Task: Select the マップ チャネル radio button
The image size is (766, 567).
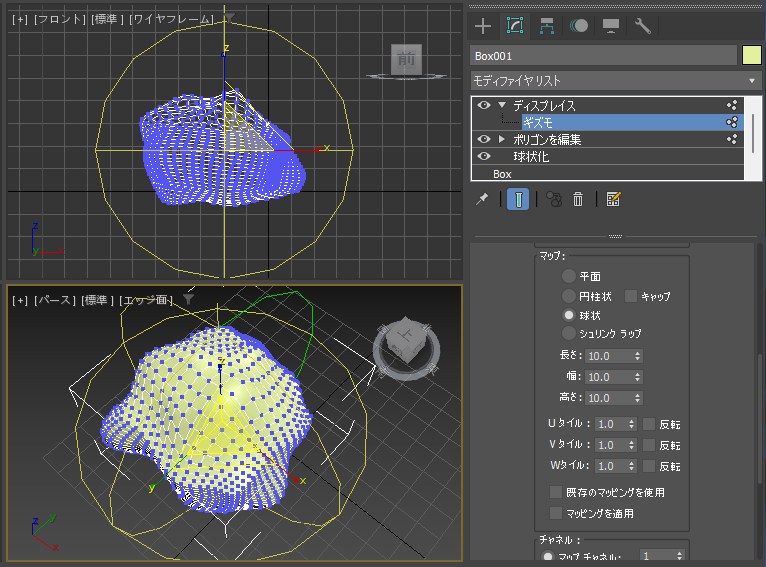Action: (x=548, y=556)
